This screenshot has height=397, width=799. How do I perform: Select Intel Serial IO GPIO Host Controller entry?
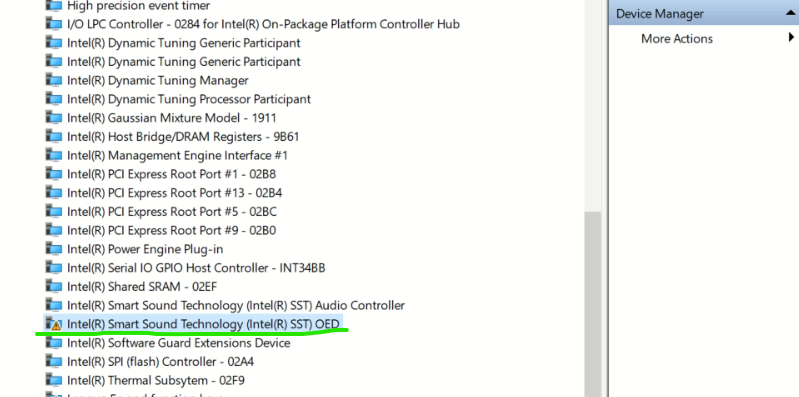(196, 268)
